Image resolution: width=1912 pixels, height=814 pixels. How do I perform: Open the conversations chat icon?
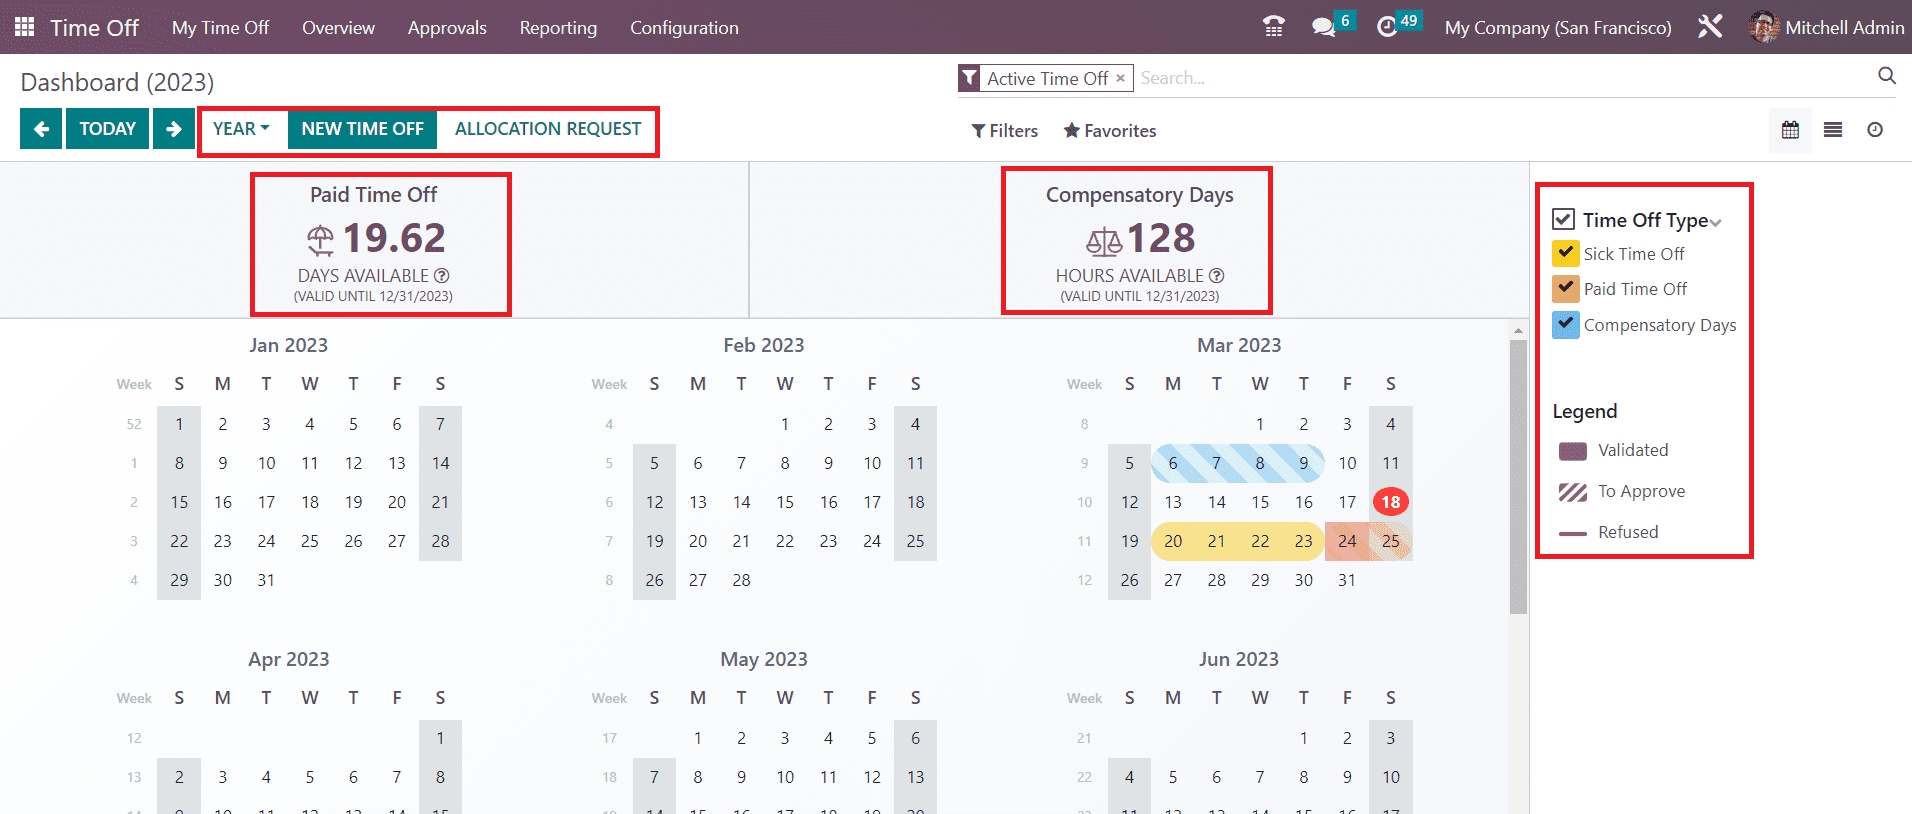click(1324, 27)
